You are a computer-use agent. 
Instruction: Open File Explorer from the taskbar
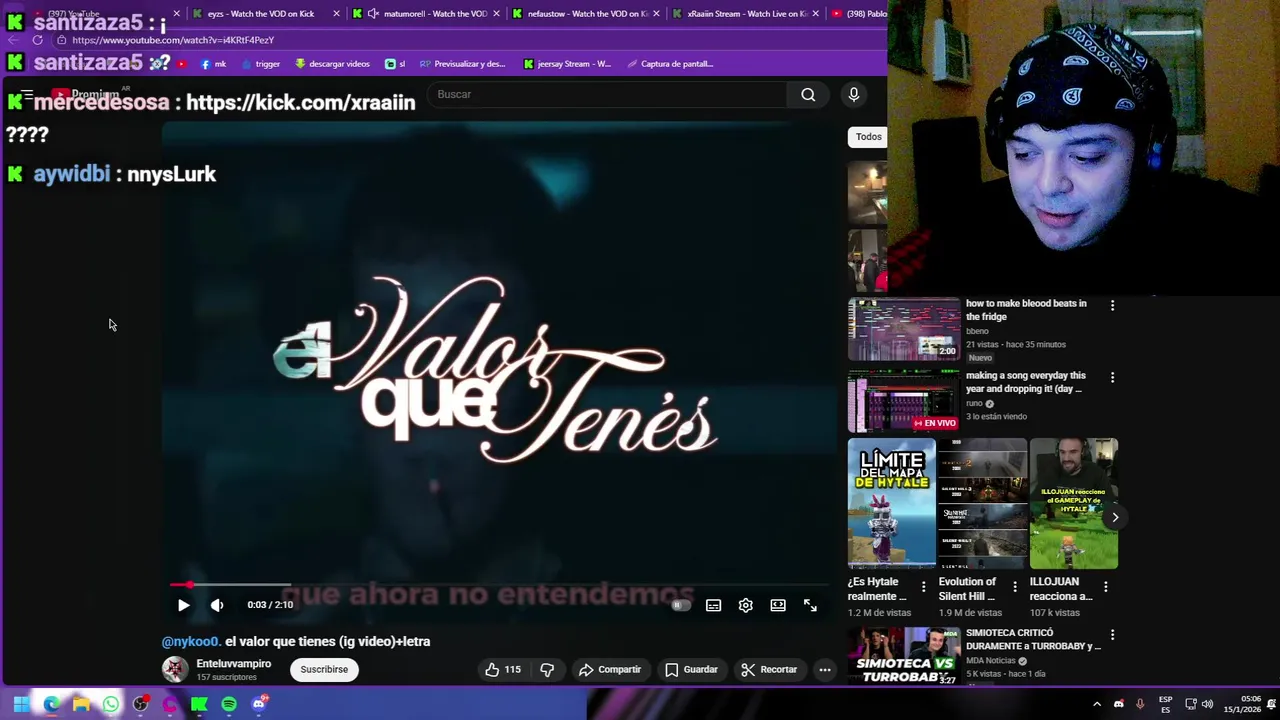81,705
